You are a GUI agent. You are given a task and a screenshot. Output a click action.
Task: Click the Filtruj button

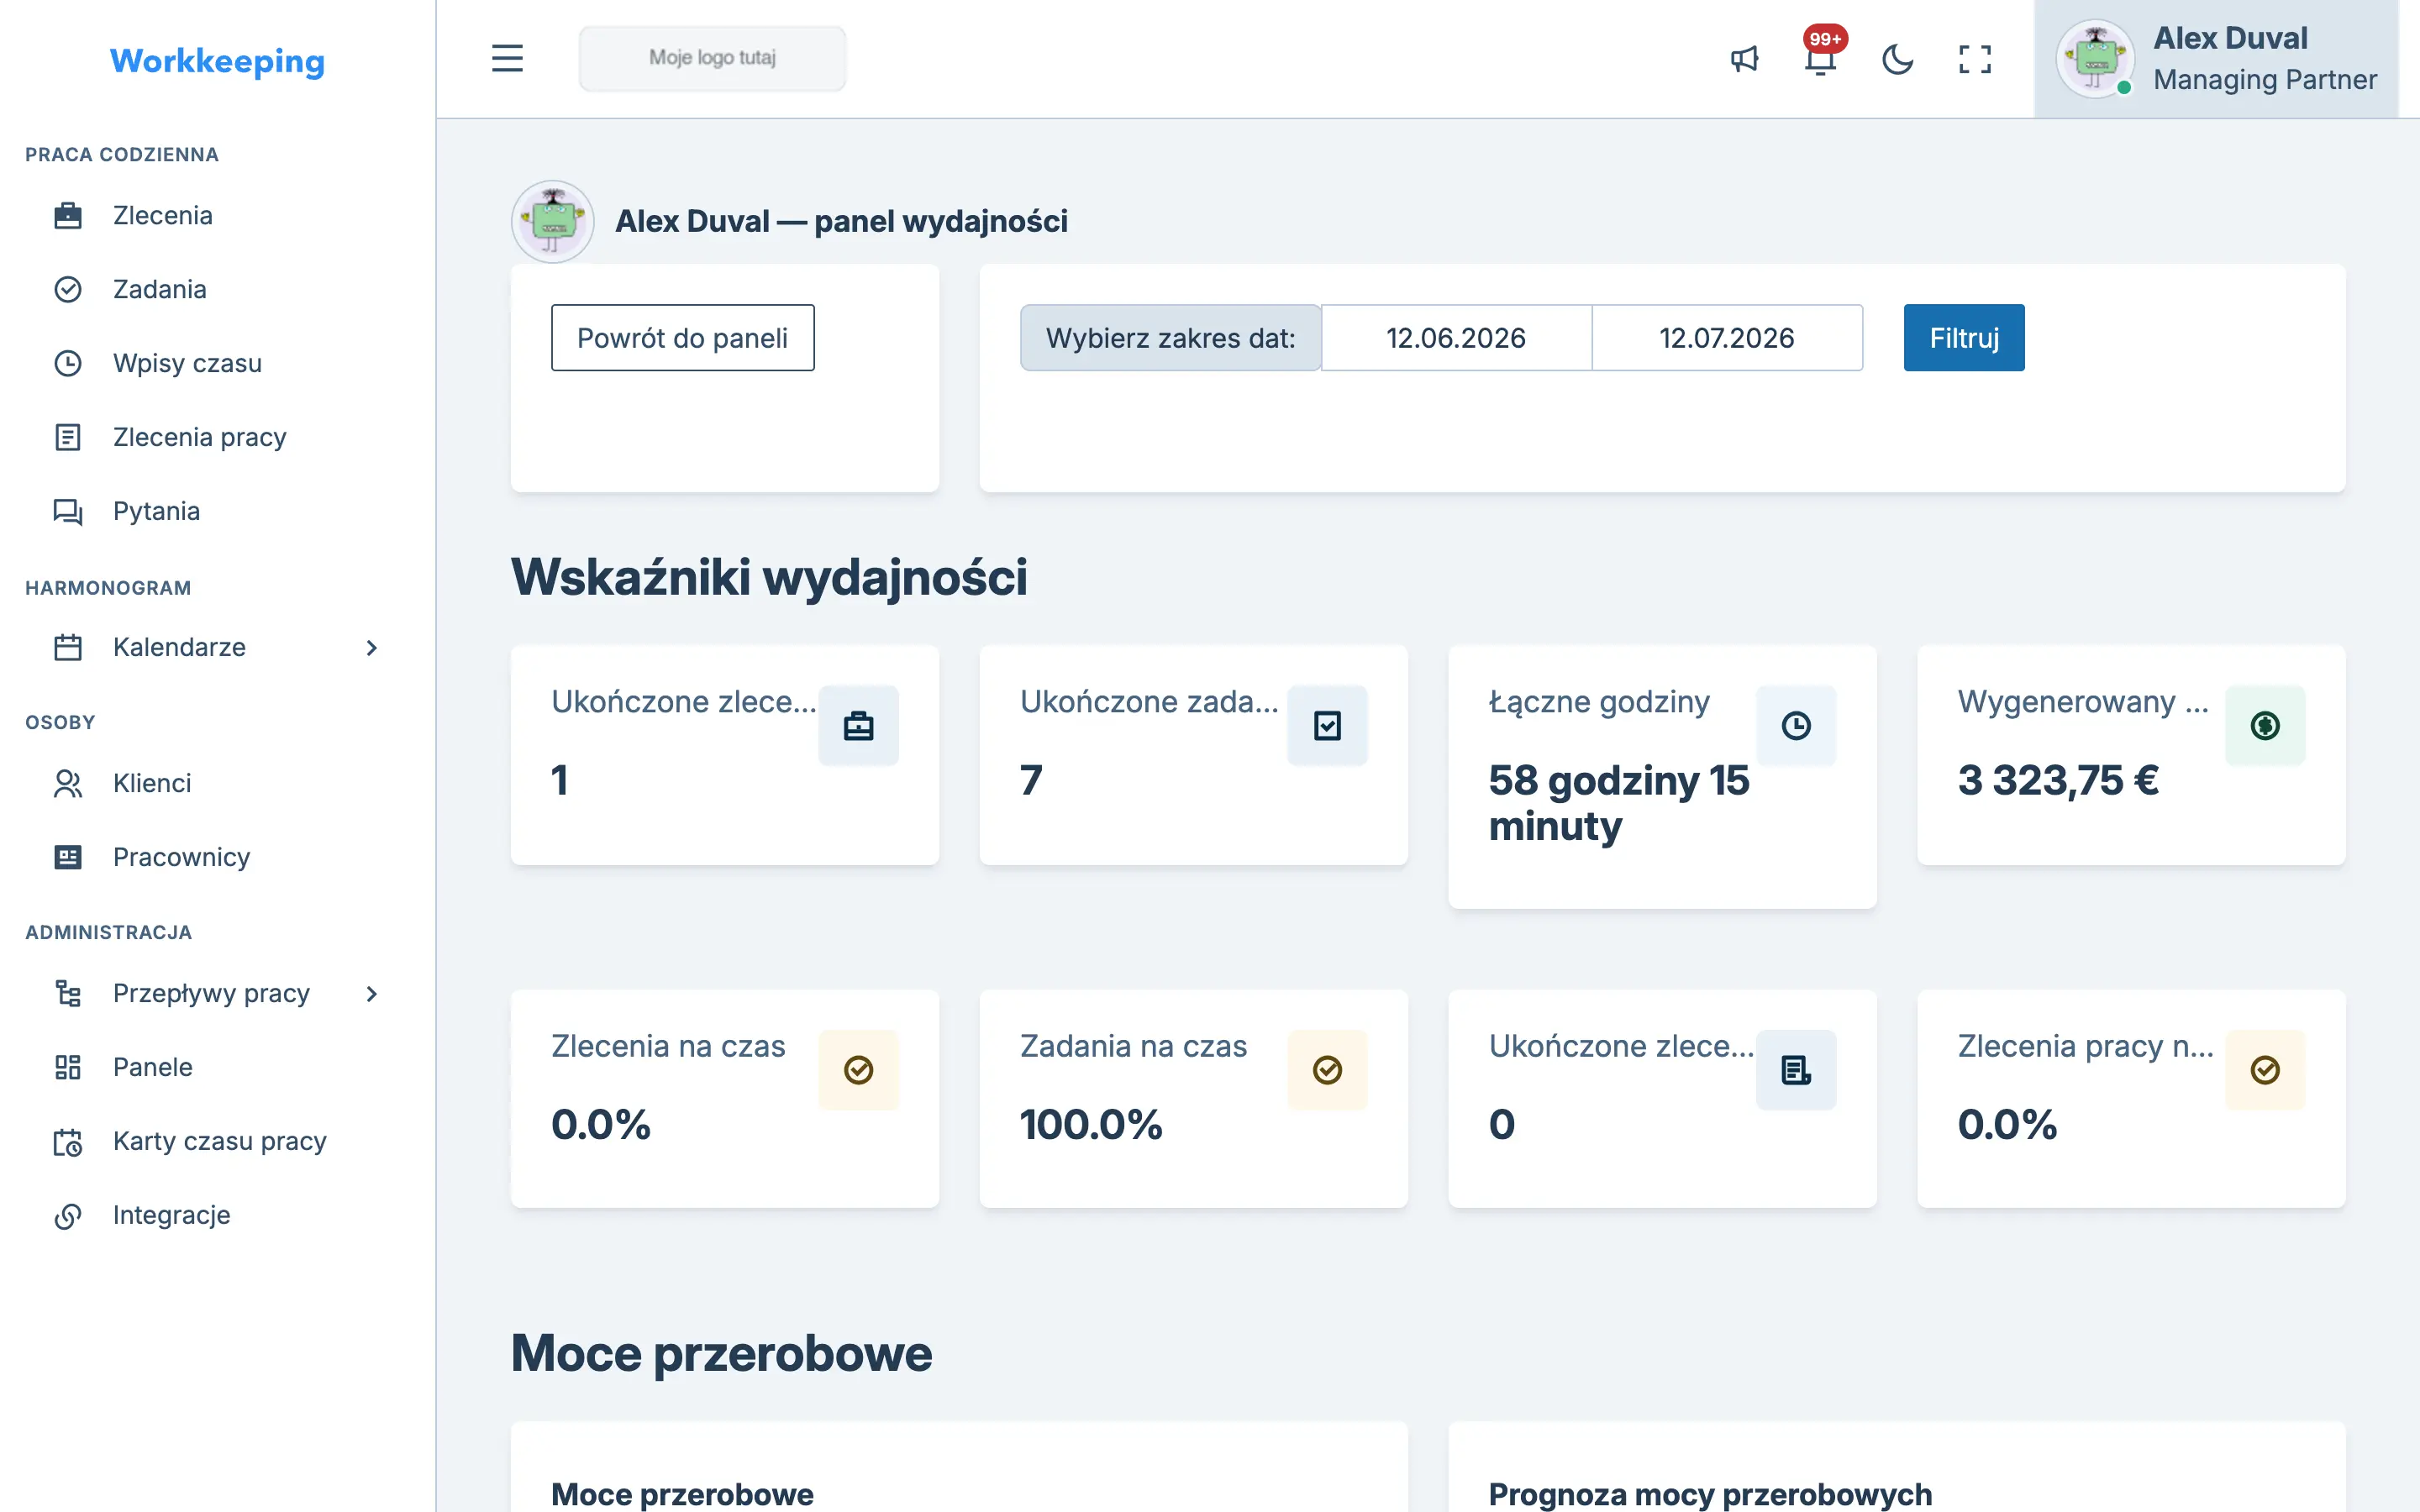pyautogui.click(x=1964, y=337)
